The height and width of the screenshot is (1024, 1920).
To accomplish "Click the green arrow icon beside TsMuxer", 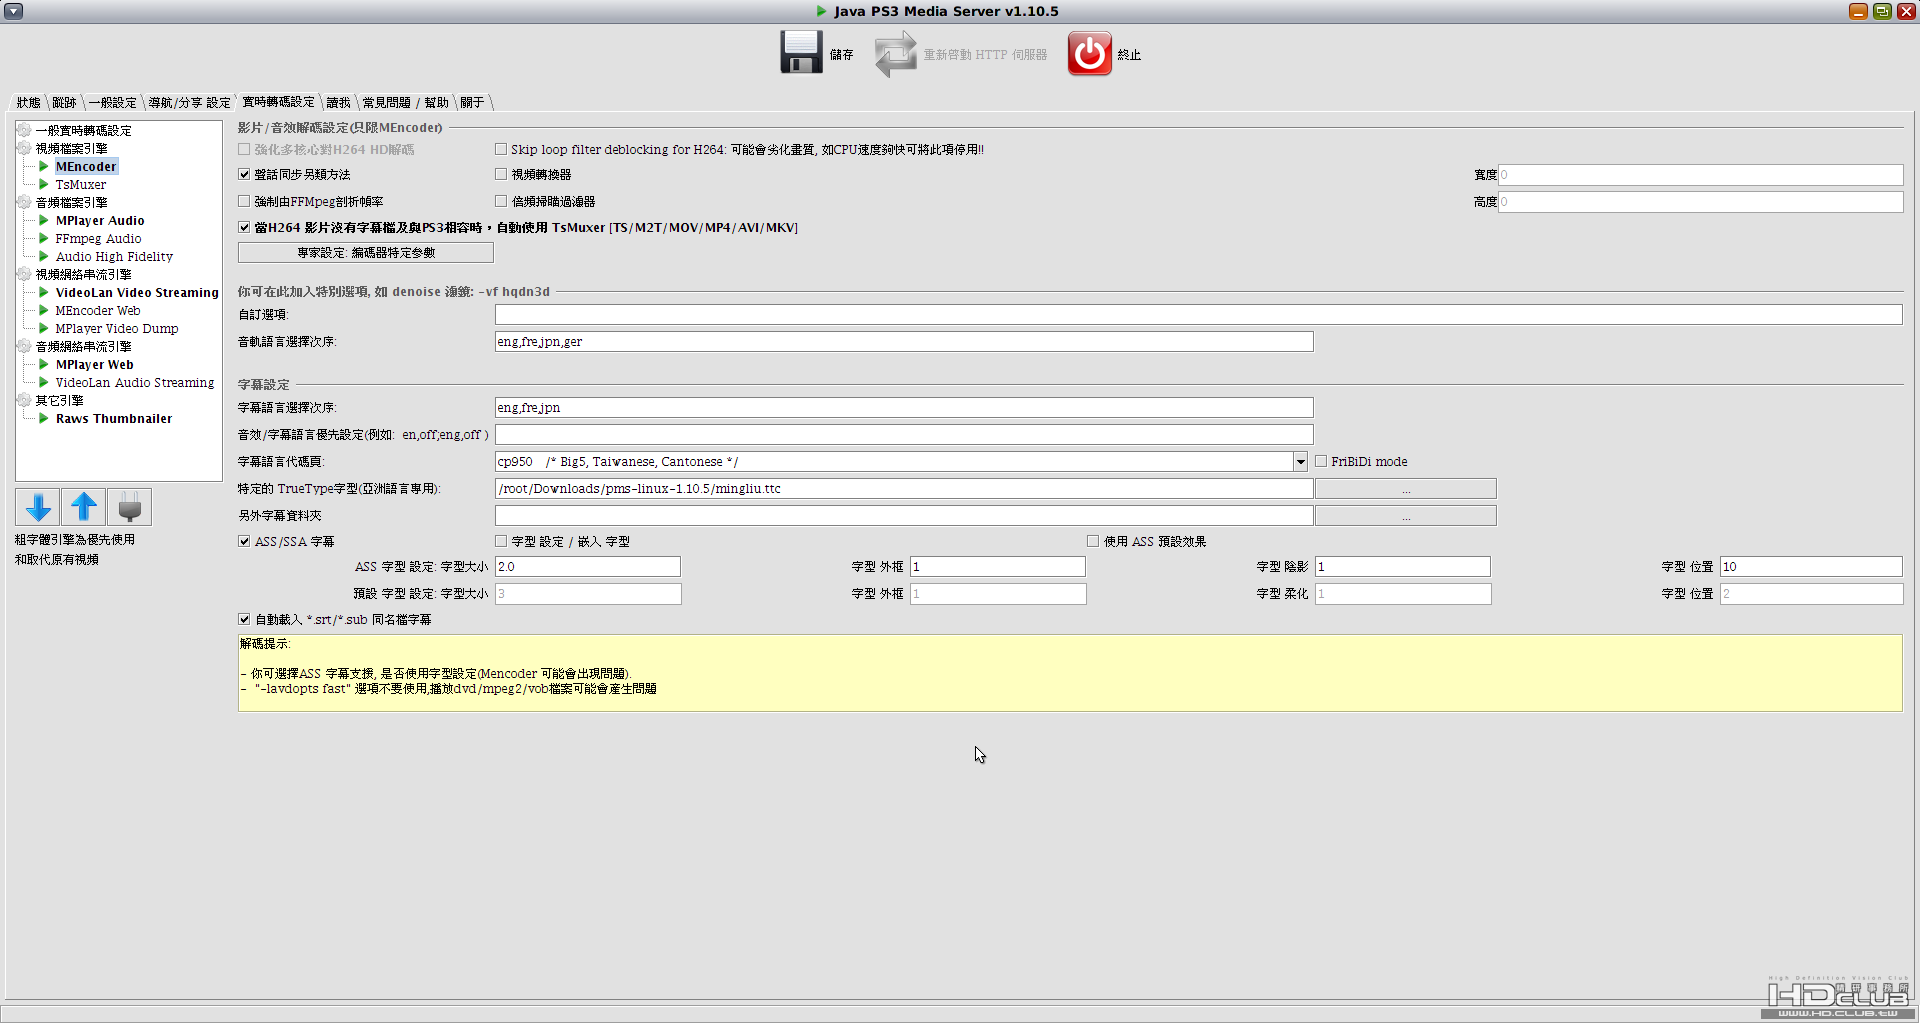I will tap(44, 184).
